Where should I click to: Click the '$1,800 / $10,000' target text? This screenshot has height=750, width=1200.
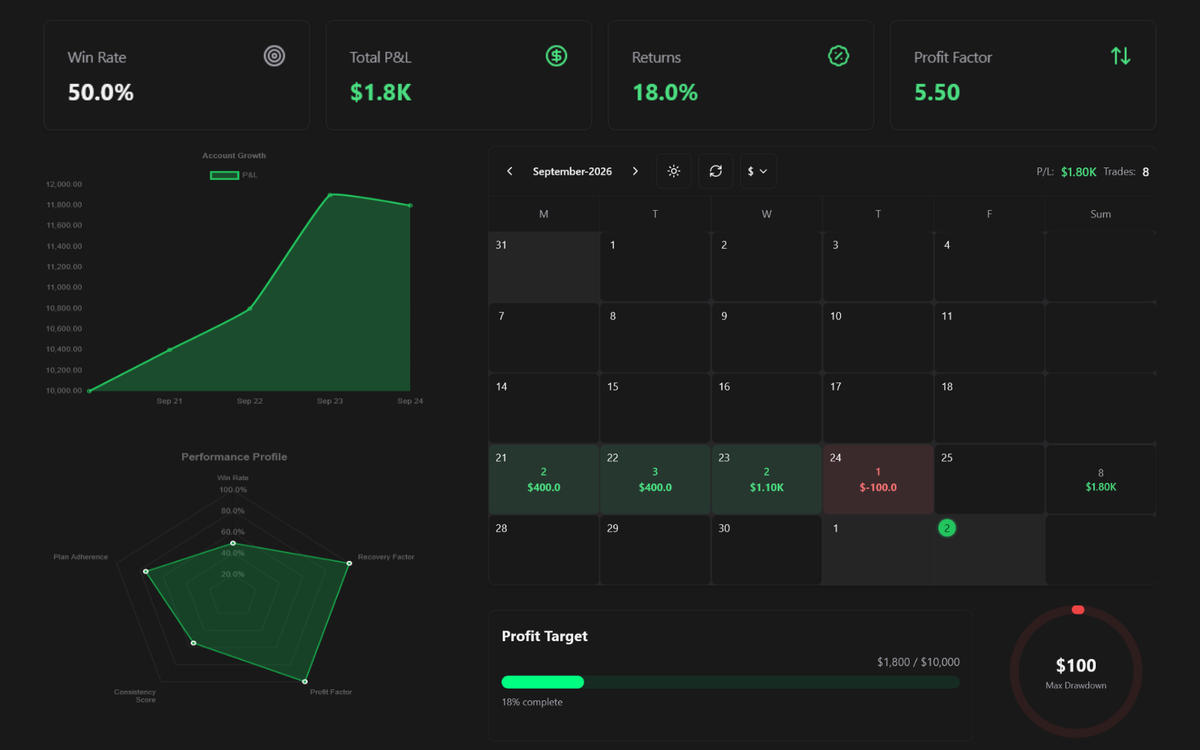coord(918,662)
